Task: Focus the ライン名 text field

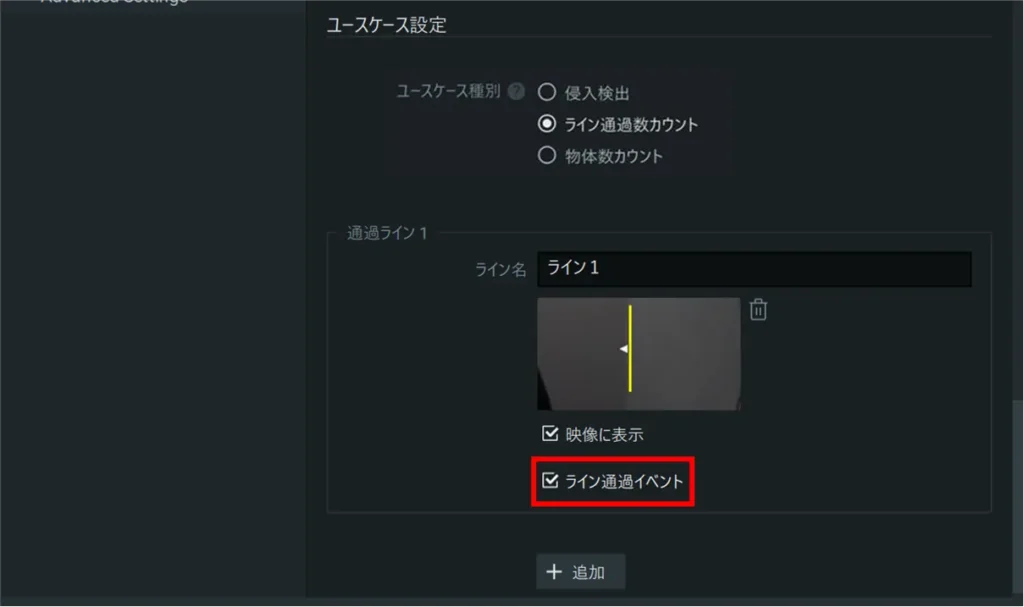Action: click(x=754, y=269)
